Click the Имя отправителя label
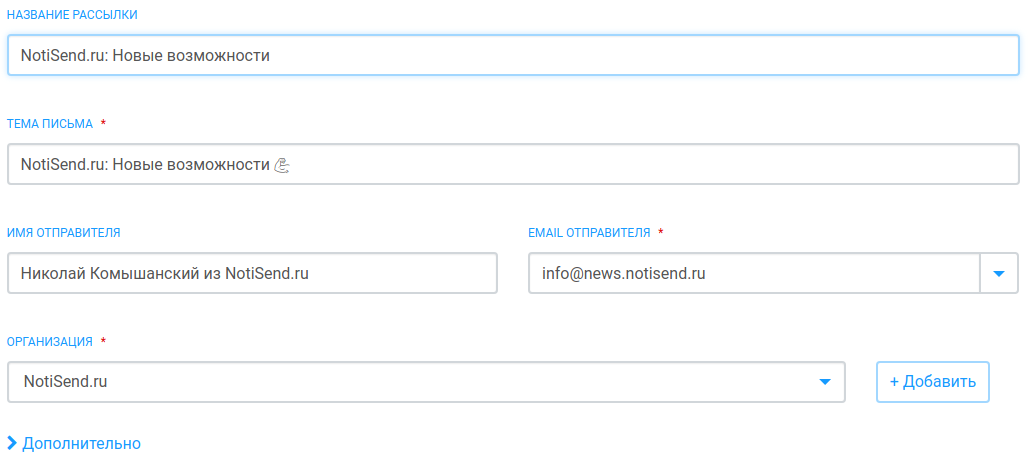The image size is (1031, 465). coord(64,232)
